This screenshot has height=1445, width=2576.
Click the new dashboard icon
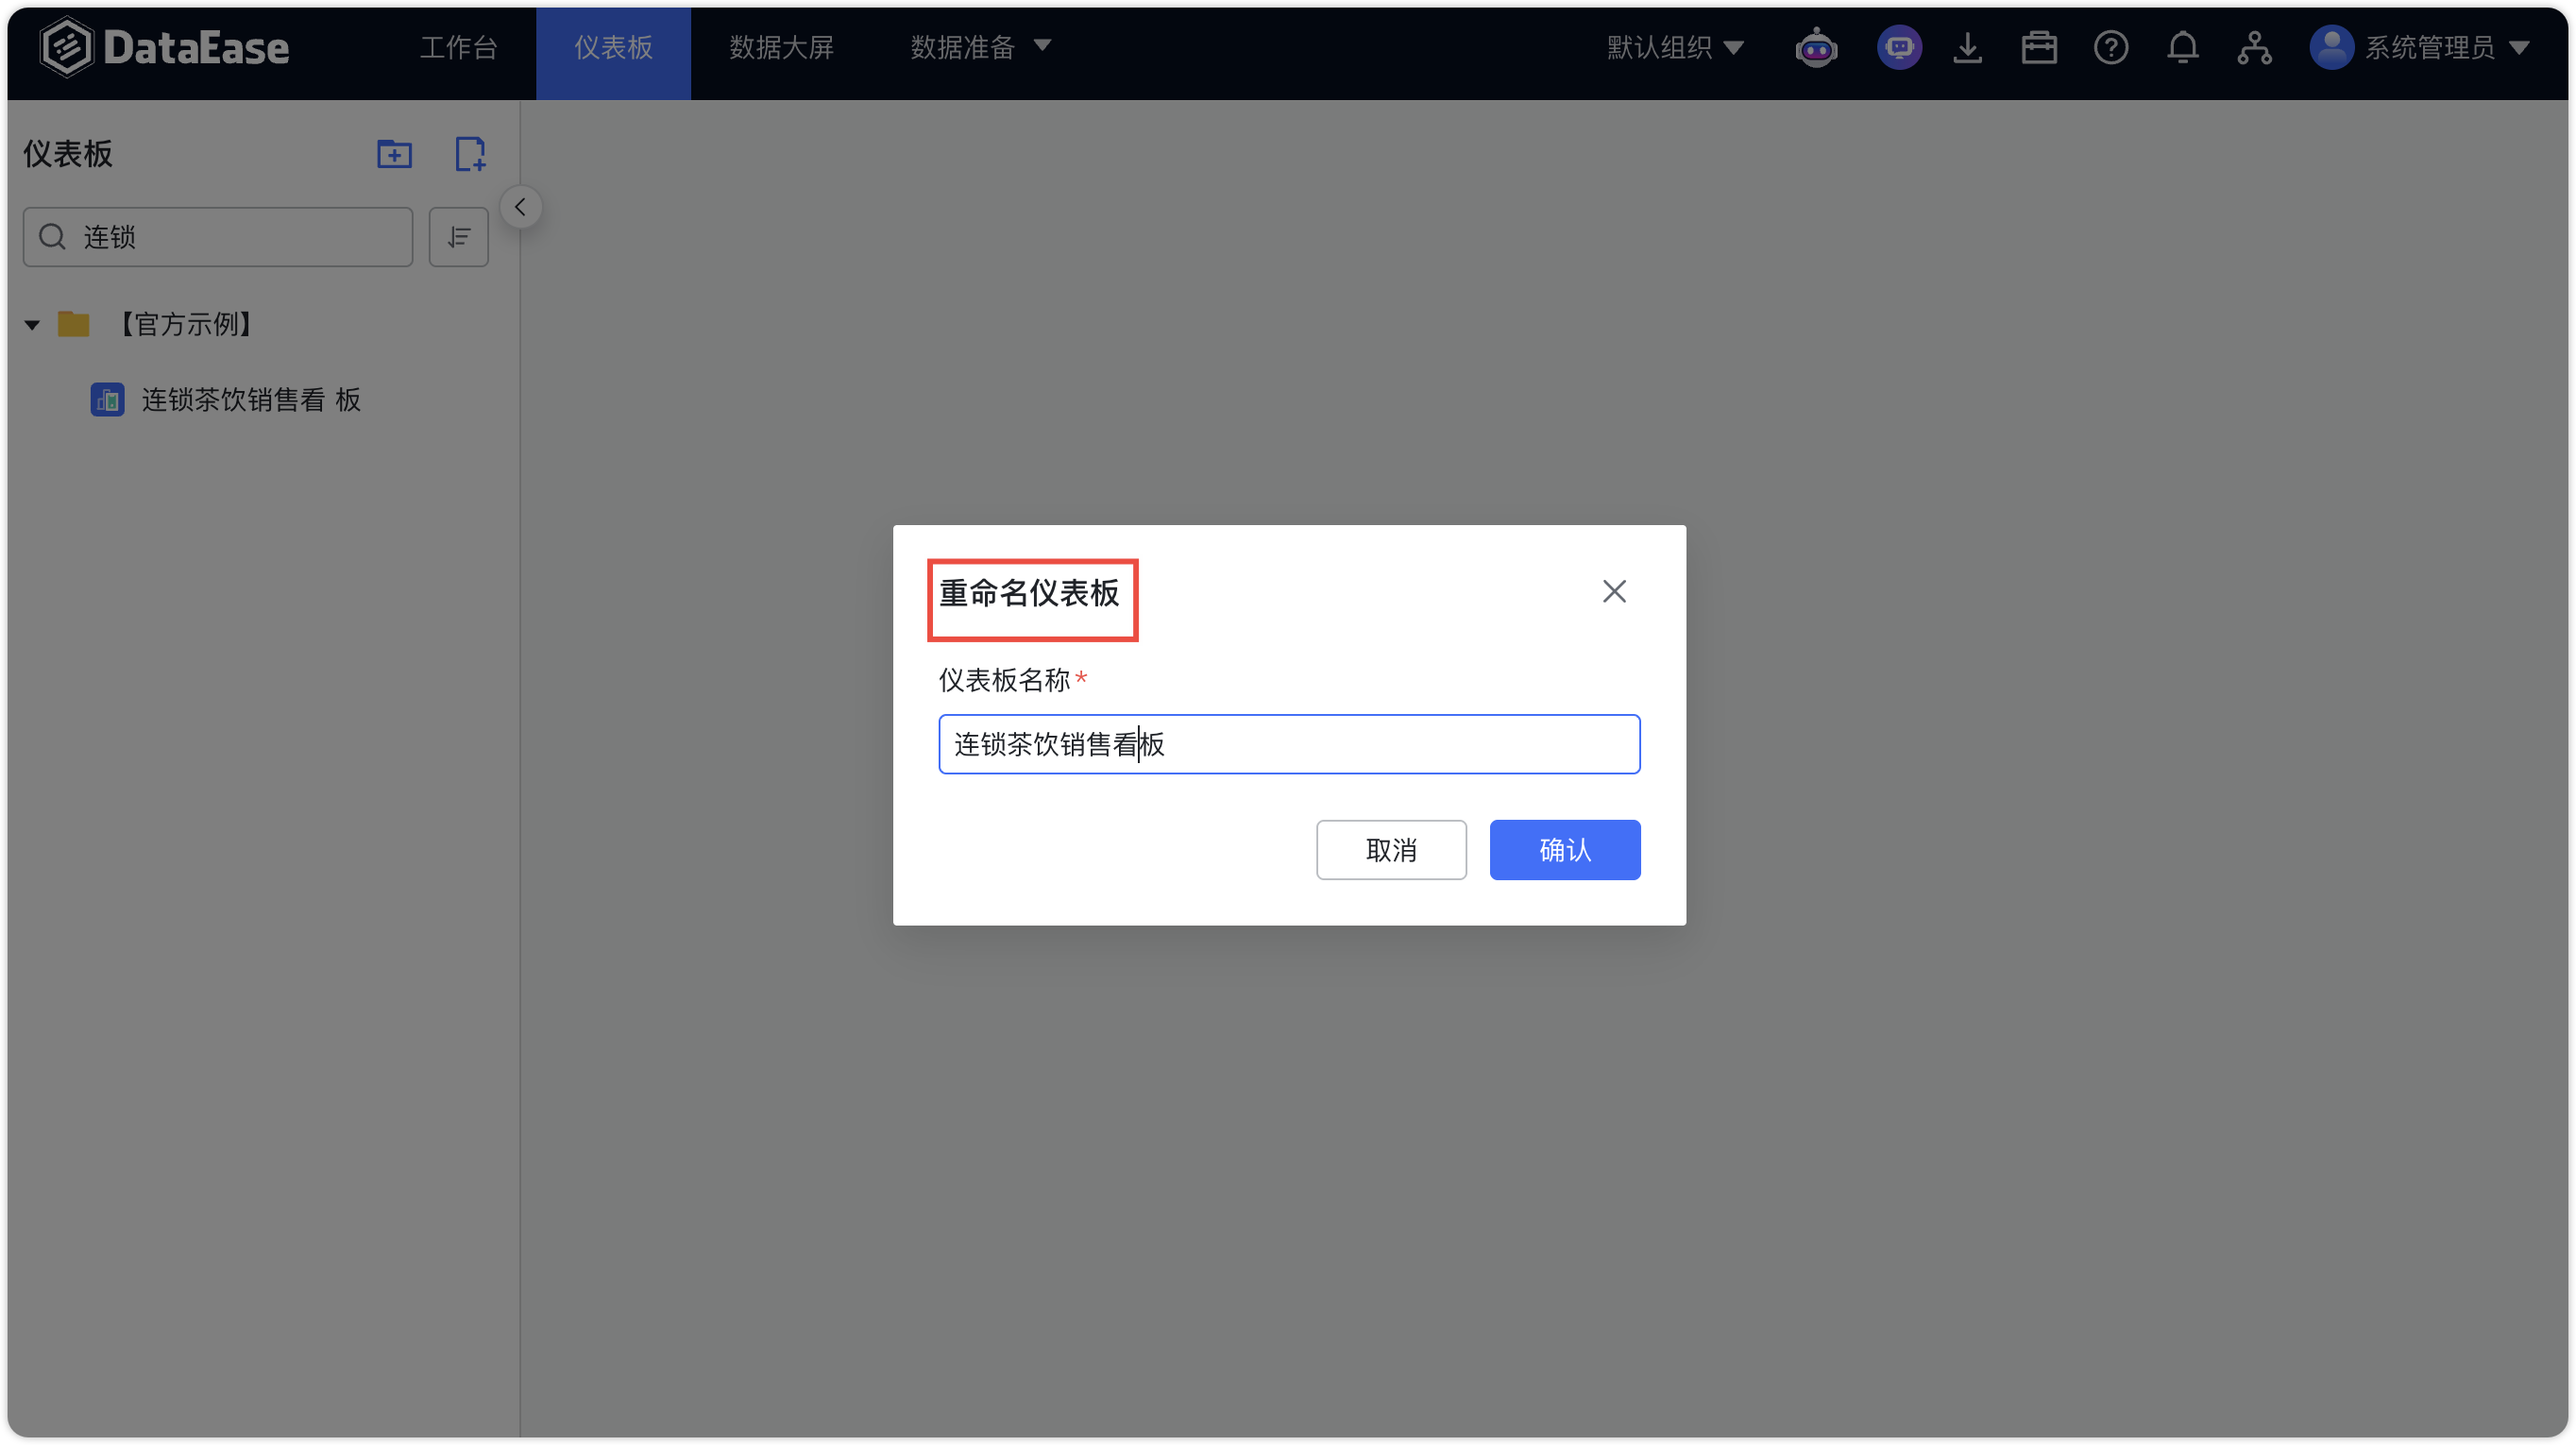click(470, 154)
